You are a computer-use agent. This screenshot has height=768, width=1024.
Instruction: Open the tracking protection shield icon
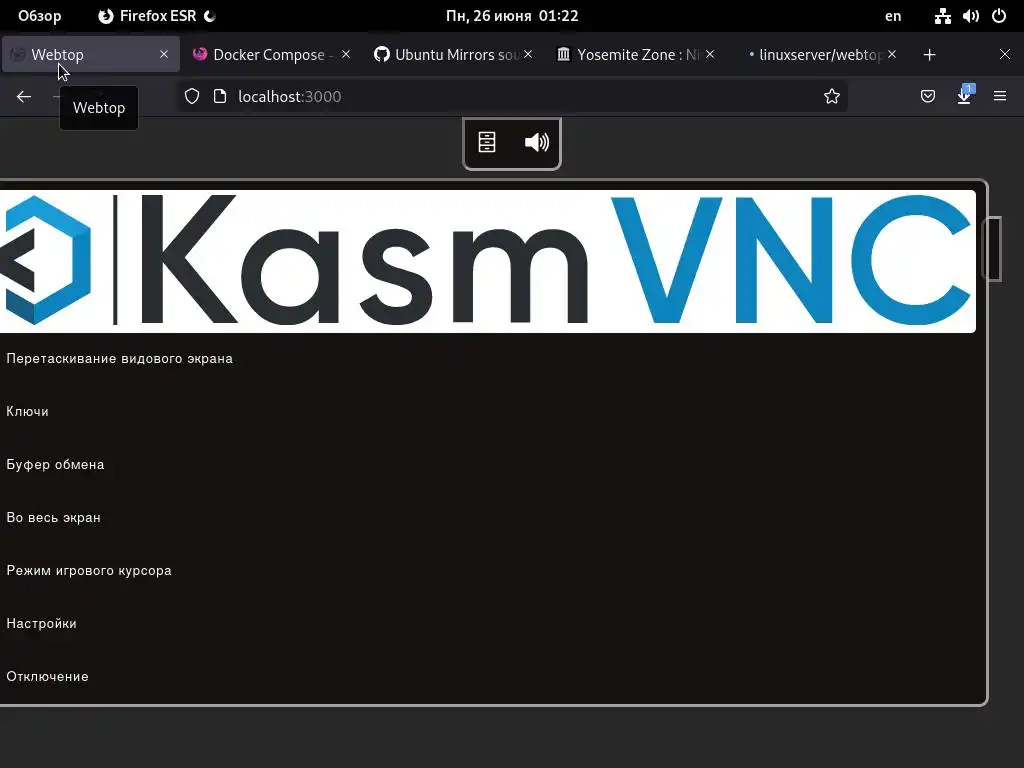192,97
